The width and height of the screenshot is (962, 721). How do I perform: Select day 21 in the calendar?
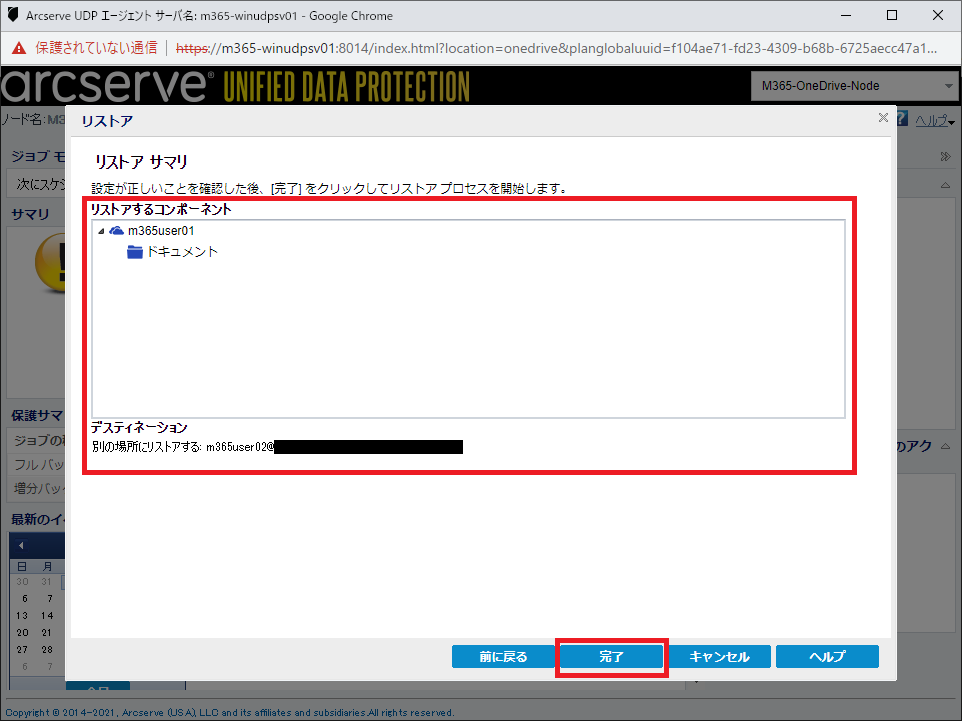(x=47, y=633)
